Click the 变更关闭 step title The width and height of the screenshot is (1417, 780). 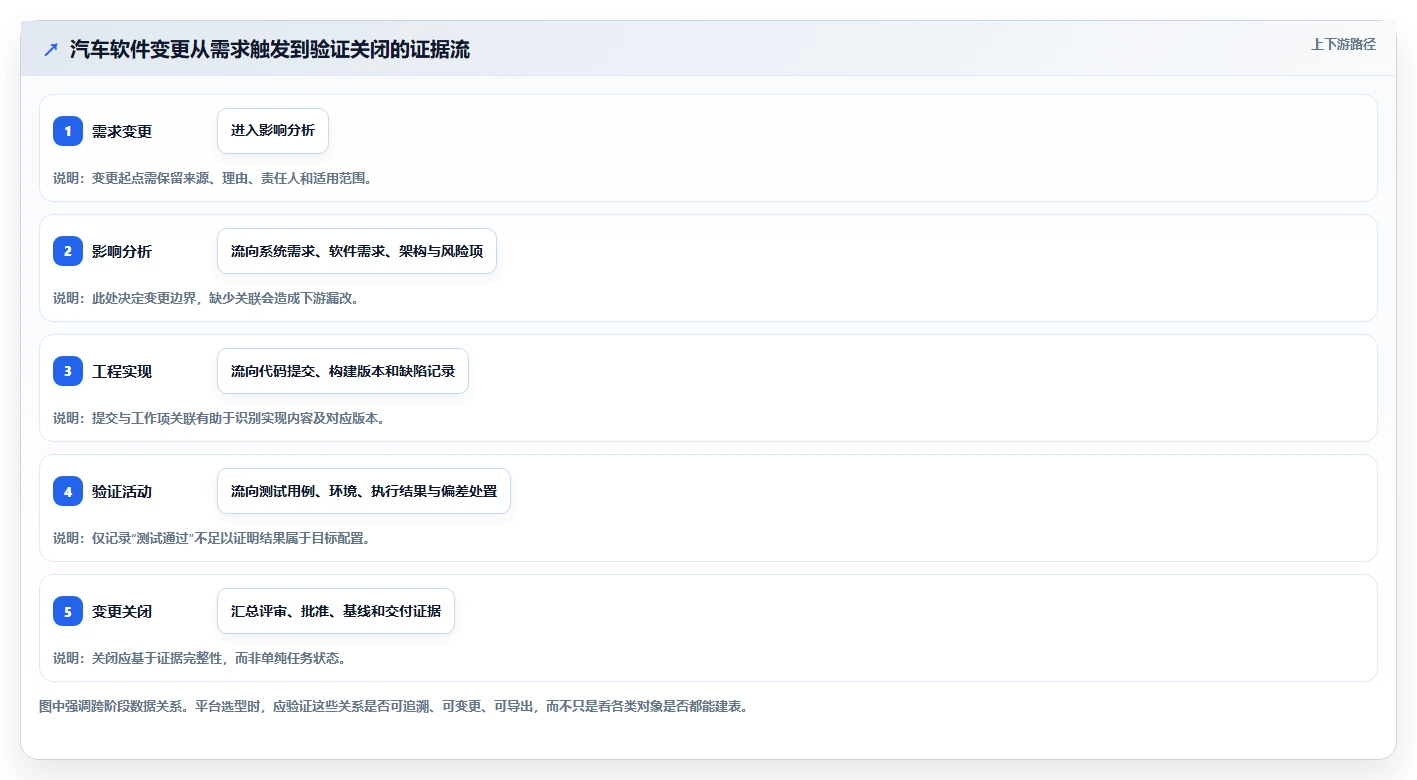[x=122, y=611]
